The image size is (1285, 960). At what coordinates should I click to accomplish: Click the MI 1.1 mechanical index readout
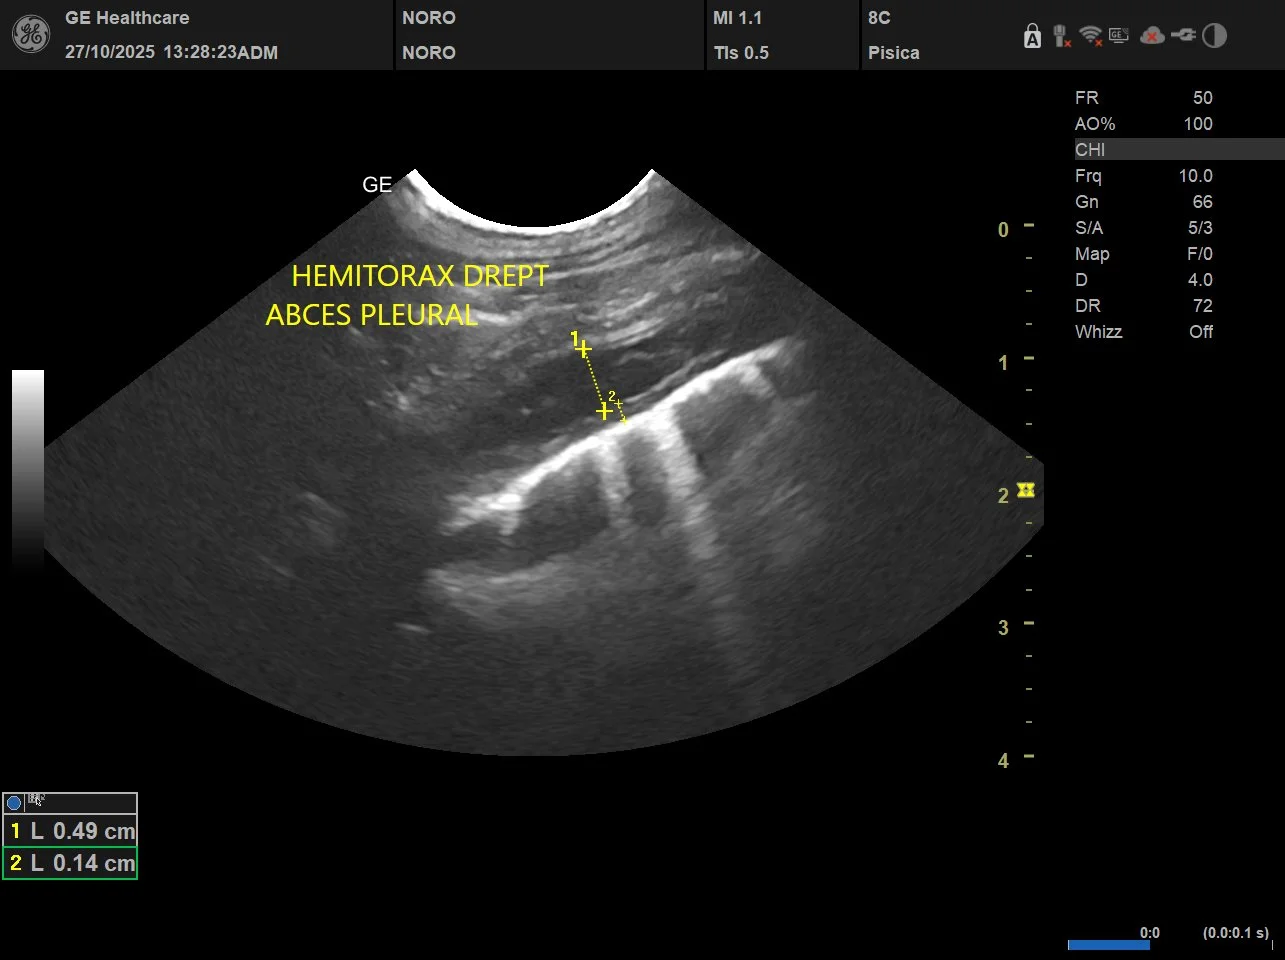737,18
